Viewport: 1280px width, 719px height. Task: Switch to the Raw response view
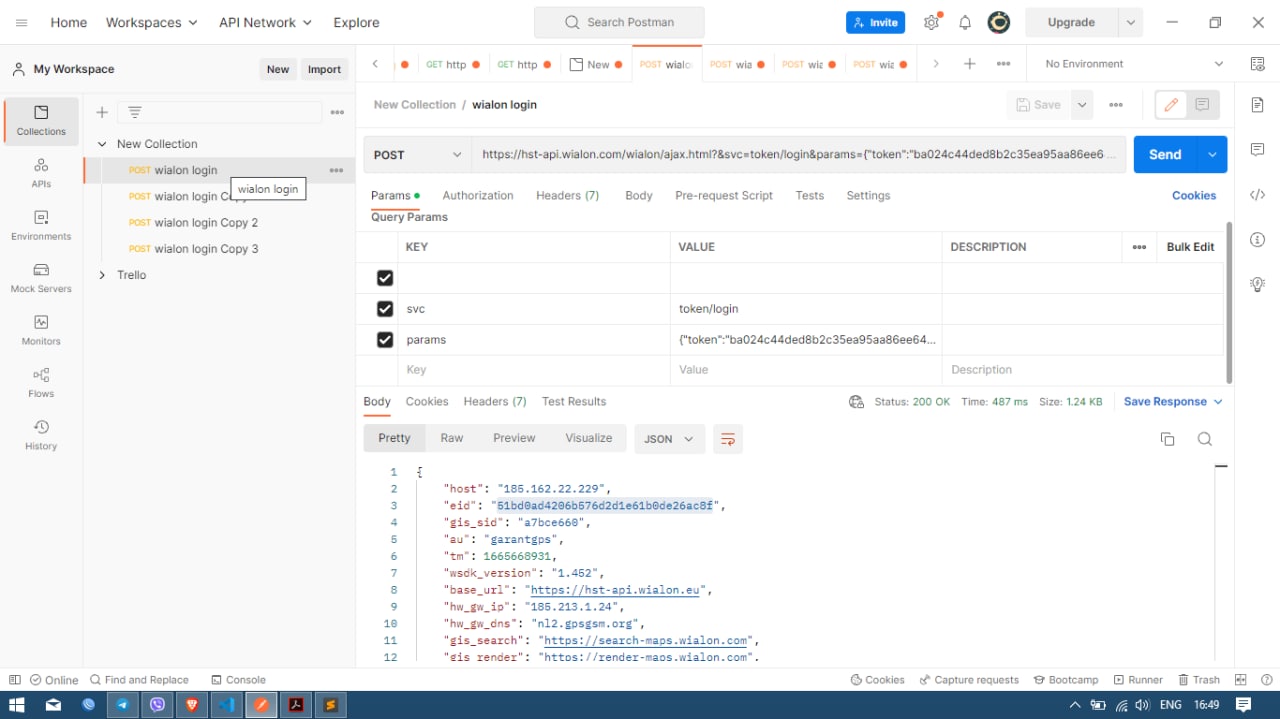pos(452,438)
